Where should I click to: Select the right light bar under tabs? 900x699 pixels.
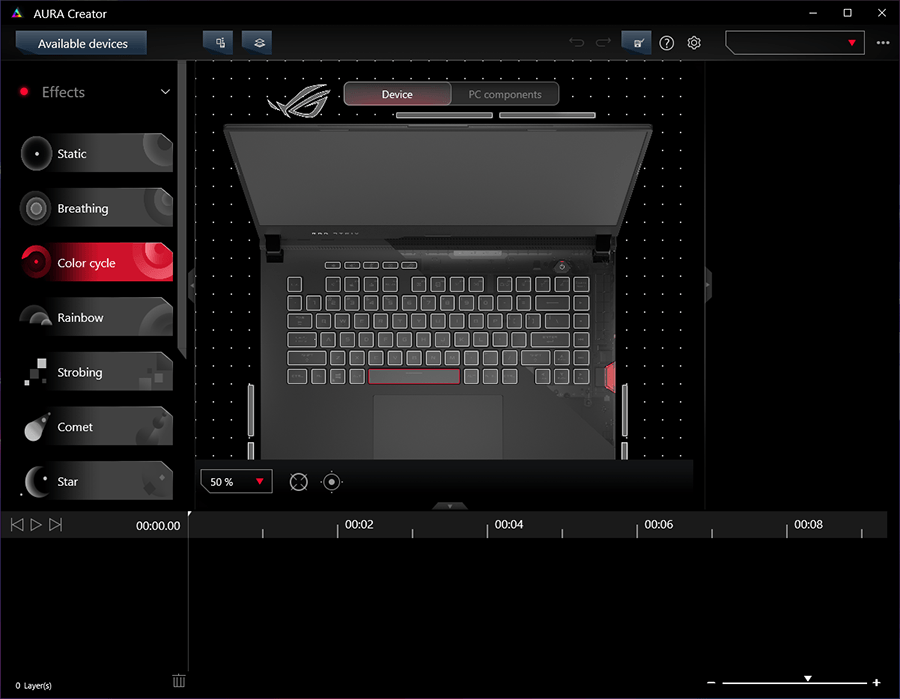[x=547, y=115]
